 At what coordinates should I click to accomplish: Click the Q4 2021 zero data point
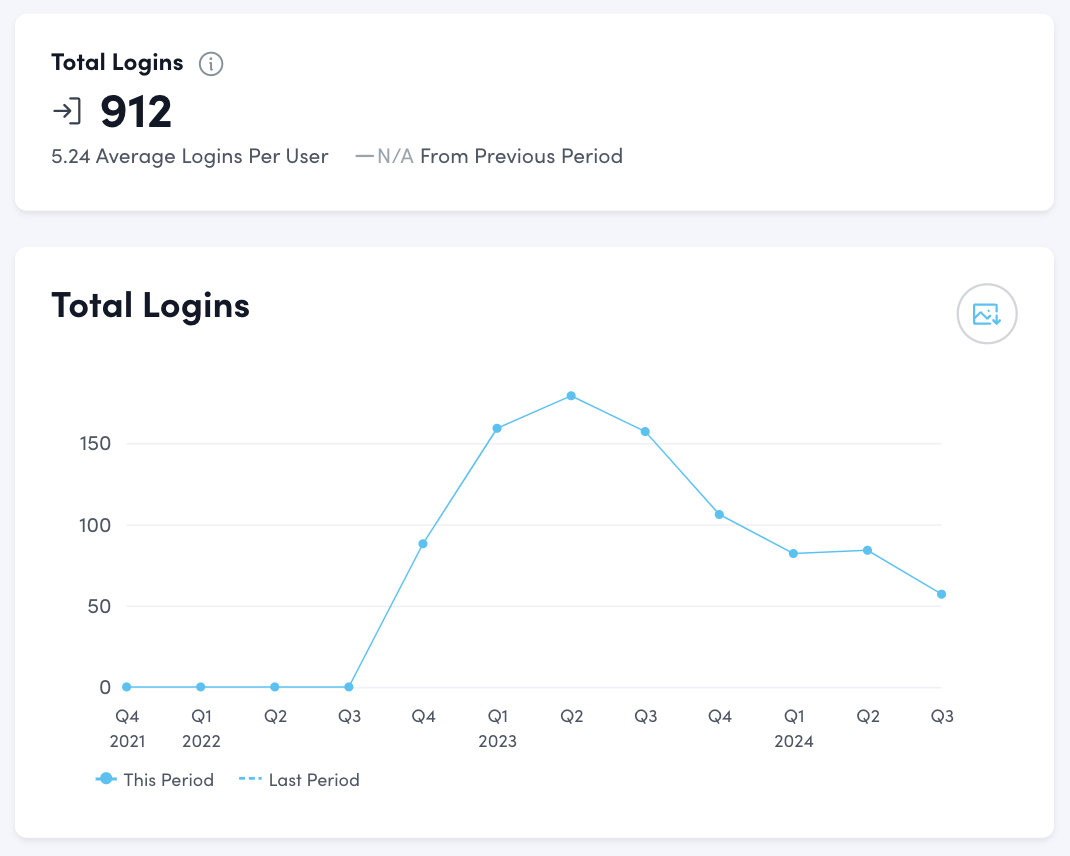[x=127, y=687]
